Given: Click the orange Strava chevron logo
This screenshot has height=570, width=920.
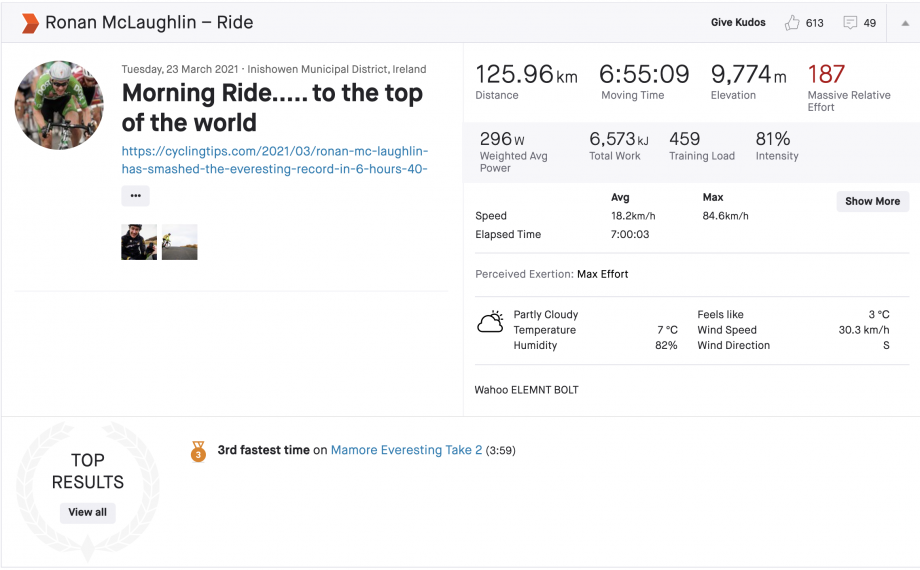Looking at the screenshot, I should (x=30, y=22).
